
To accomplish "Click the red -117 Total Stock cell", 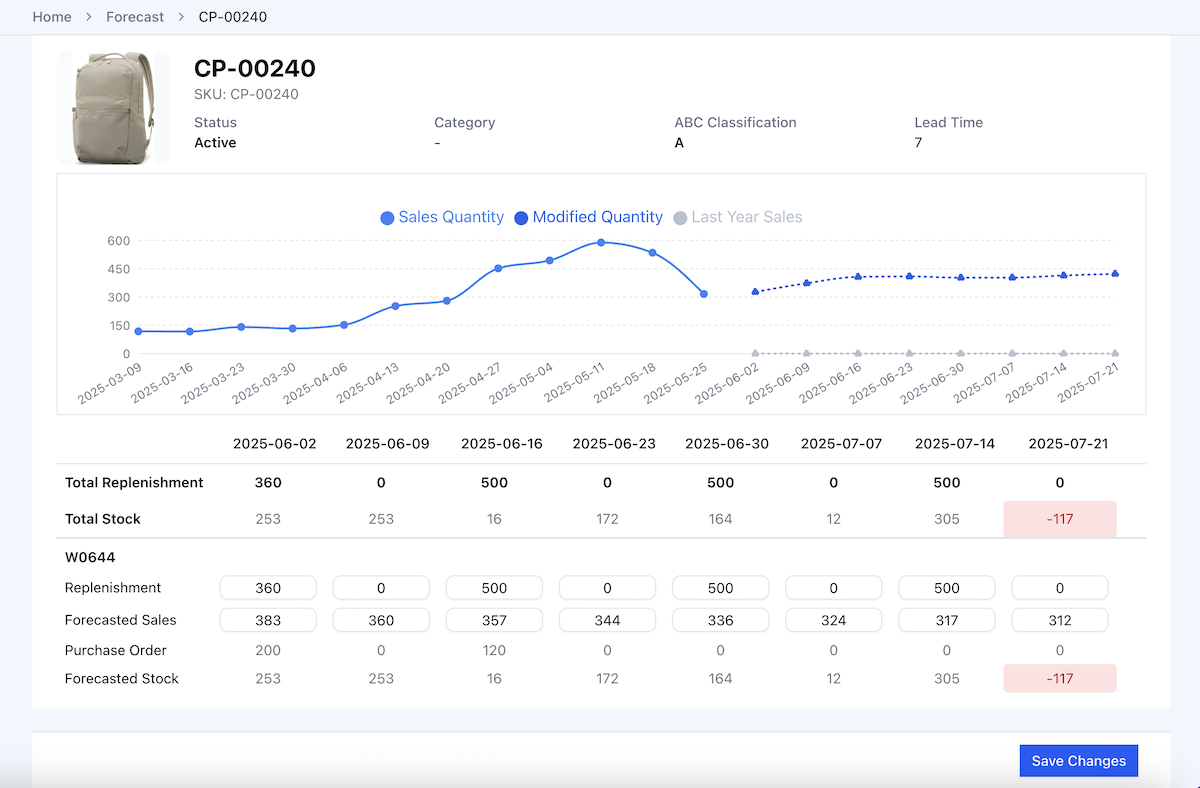I will [1060, 518].
